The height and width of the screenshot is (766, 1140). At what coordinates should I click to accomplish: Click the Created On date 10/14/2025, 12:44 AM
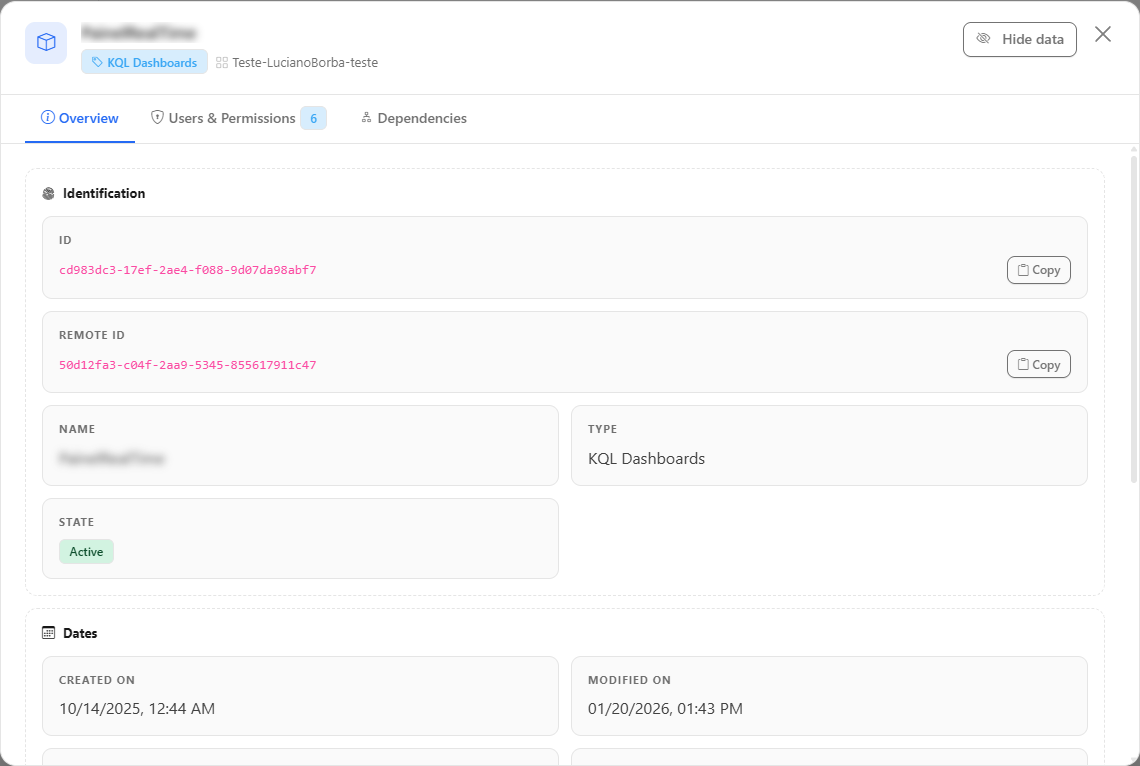point(137,709)
